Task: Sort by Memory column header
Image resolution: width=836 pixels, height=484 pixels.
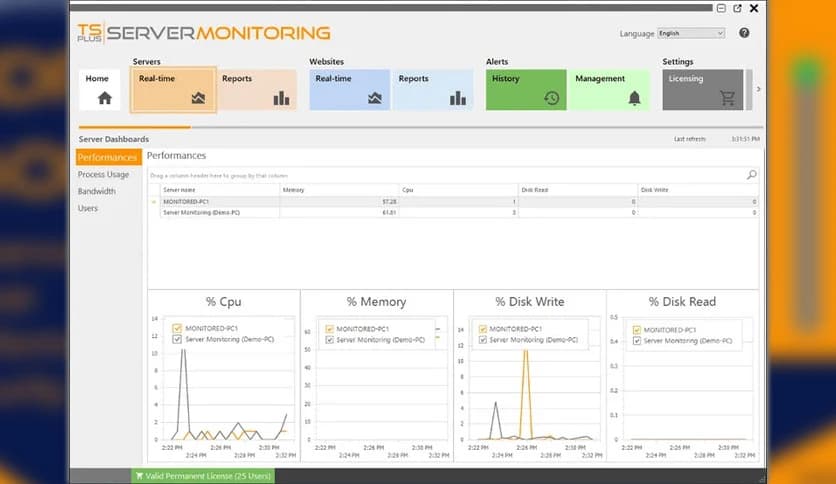Action: point(340,190)
